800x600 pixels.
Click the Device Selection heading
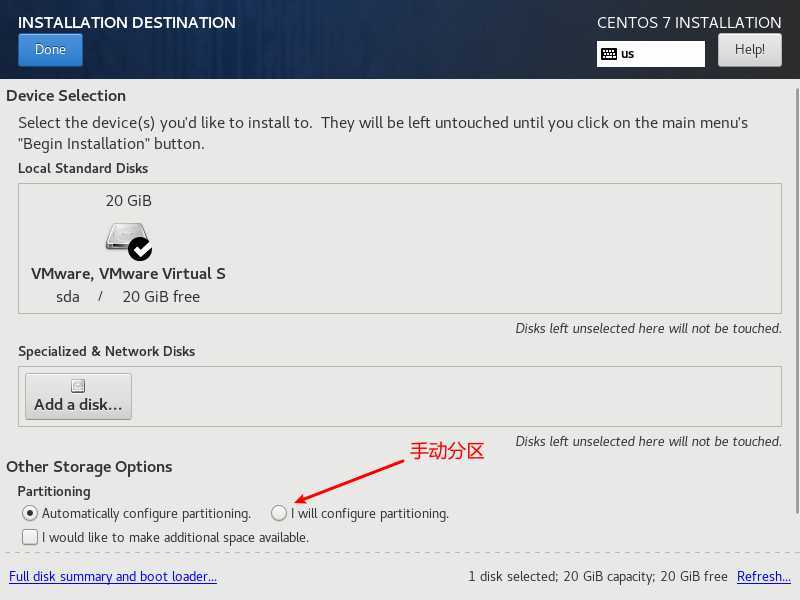pos(66,96)
